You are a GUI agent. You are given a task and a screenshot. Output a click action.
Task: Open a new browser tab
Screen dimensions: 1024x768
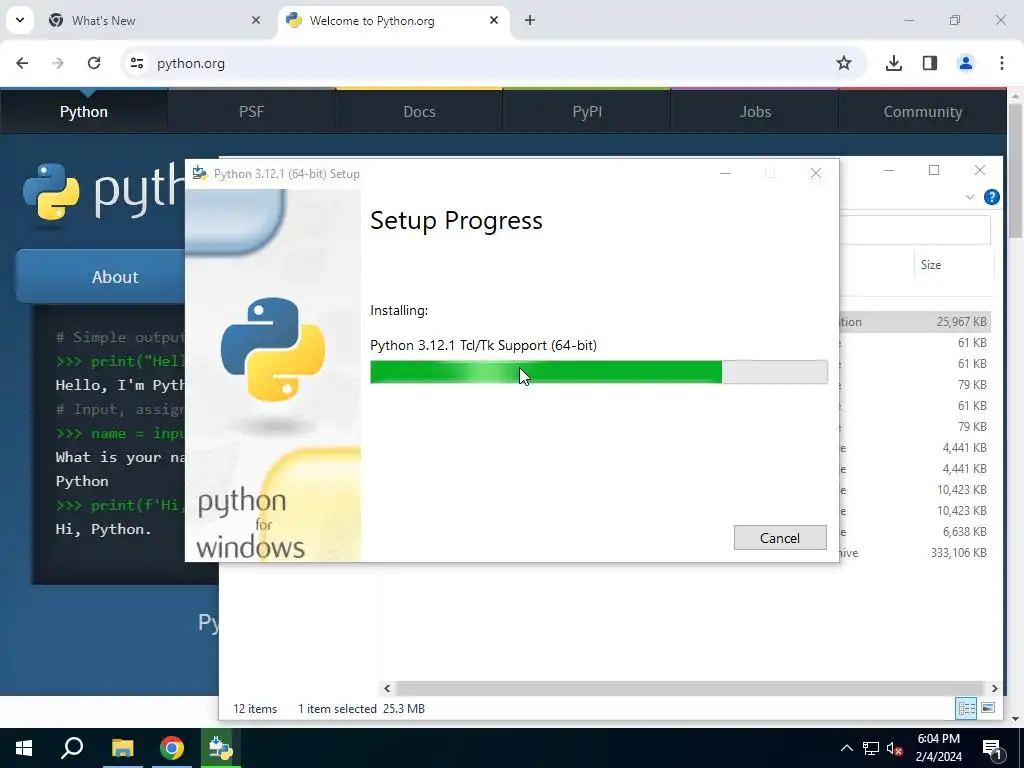point(530,20)
